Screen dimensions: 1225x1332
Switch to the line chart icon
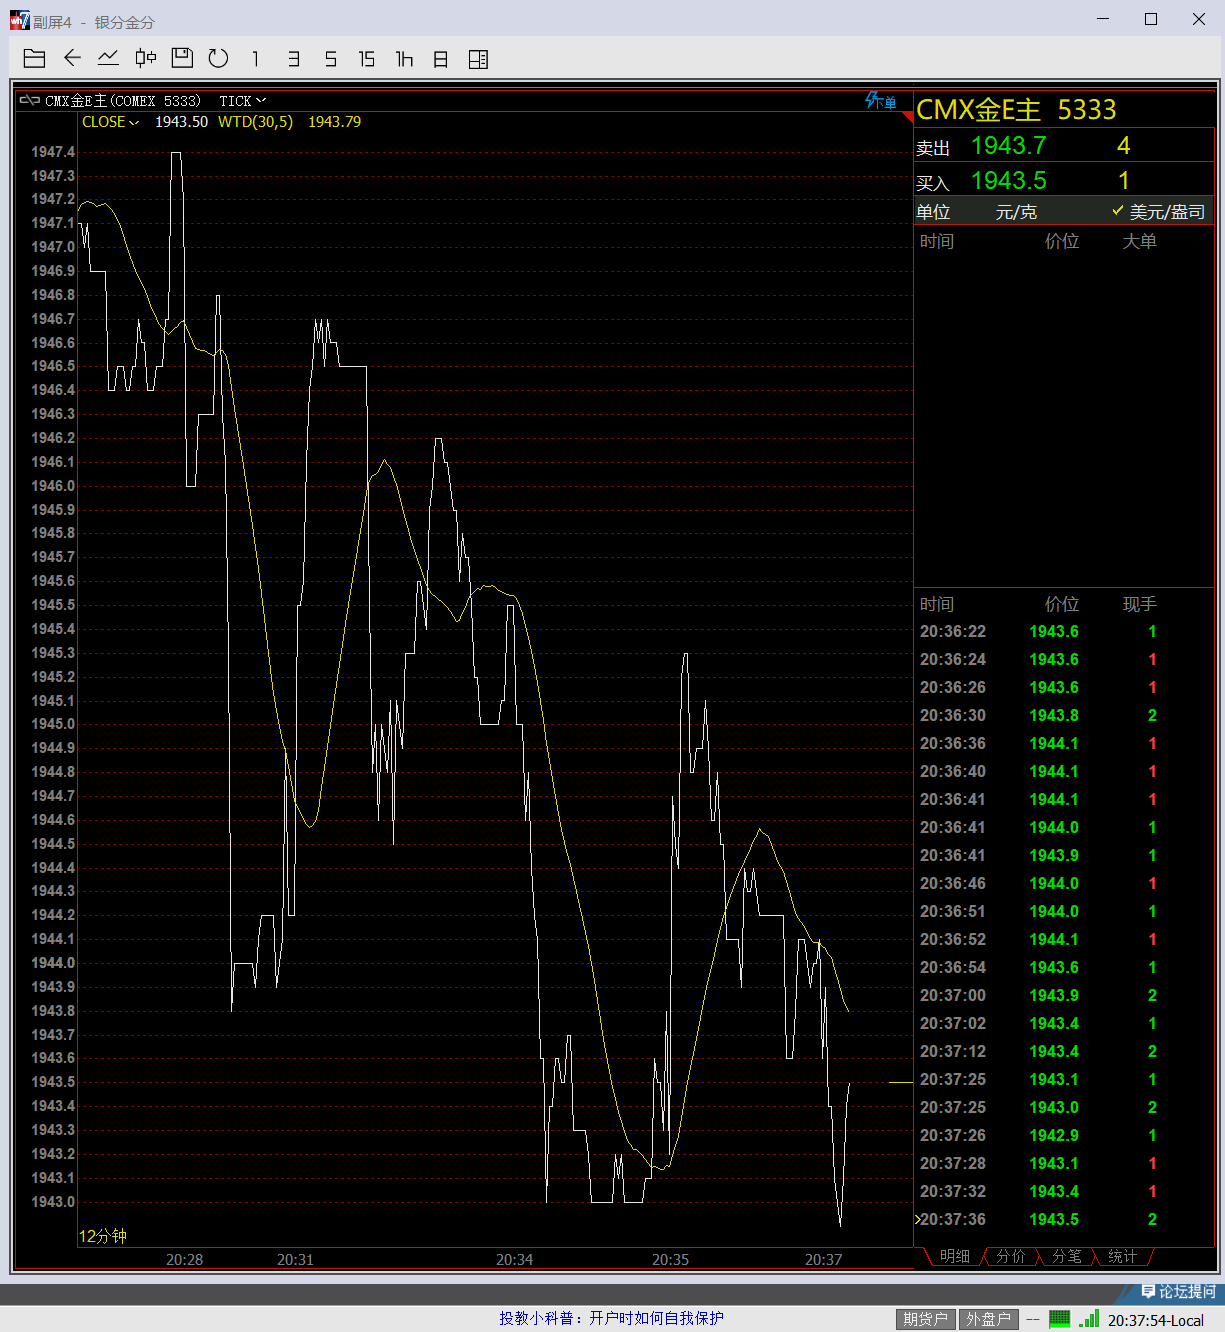(108, 58)
